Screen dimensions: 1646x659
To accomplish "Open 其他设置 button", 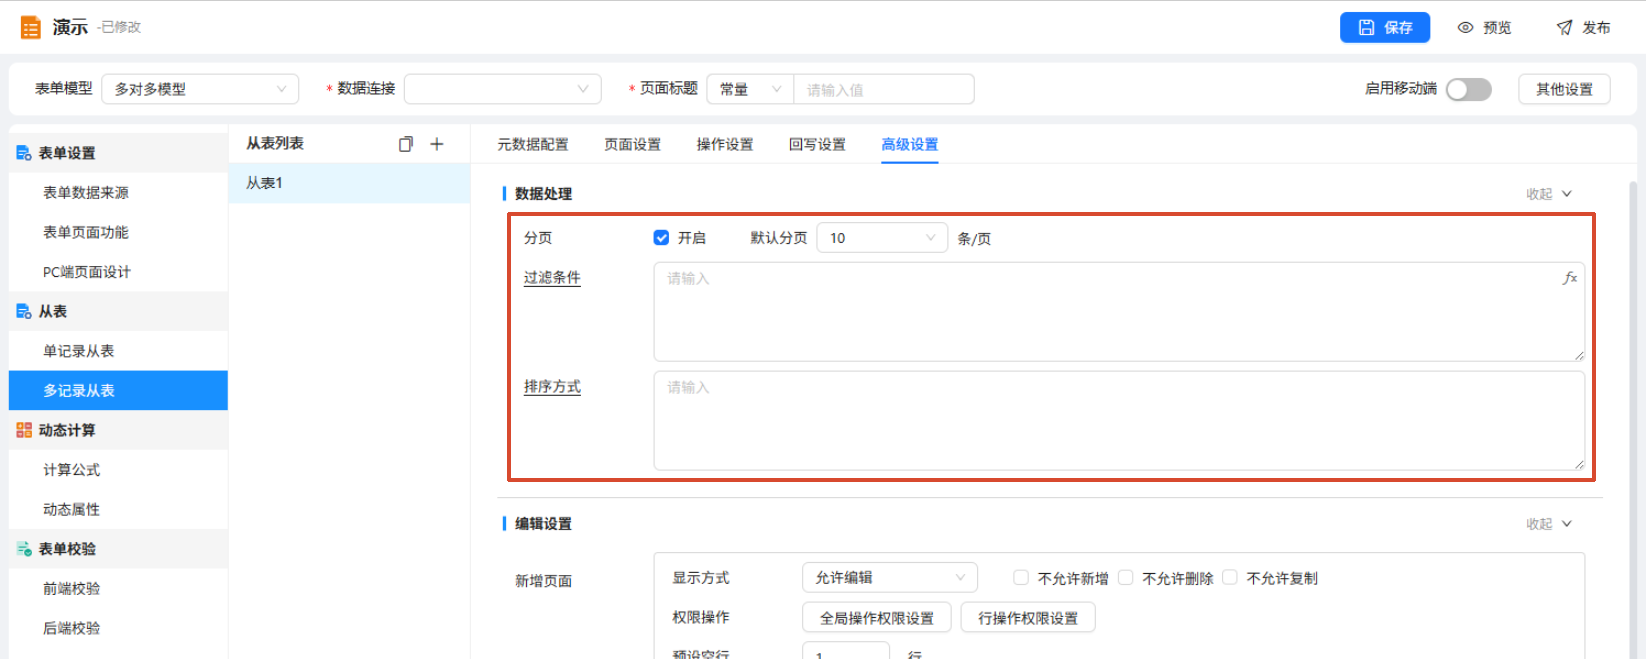I will pos(1565,89).
